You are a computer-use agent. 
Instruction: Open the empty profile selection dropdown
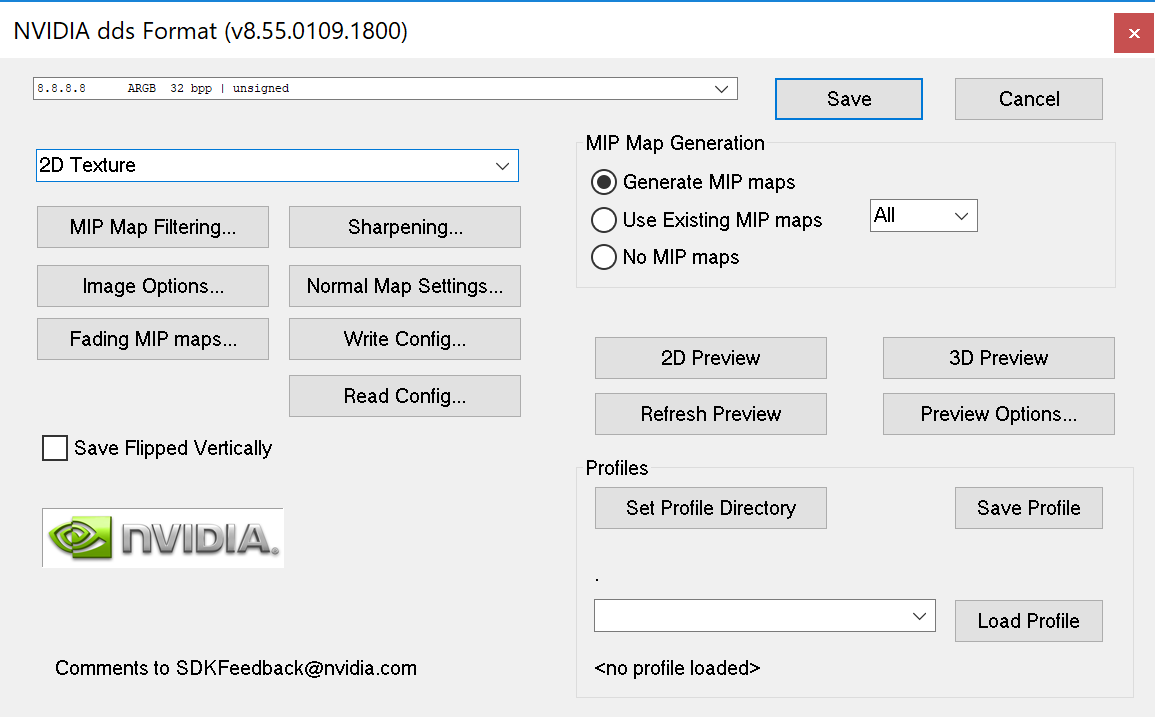(765, 615)
